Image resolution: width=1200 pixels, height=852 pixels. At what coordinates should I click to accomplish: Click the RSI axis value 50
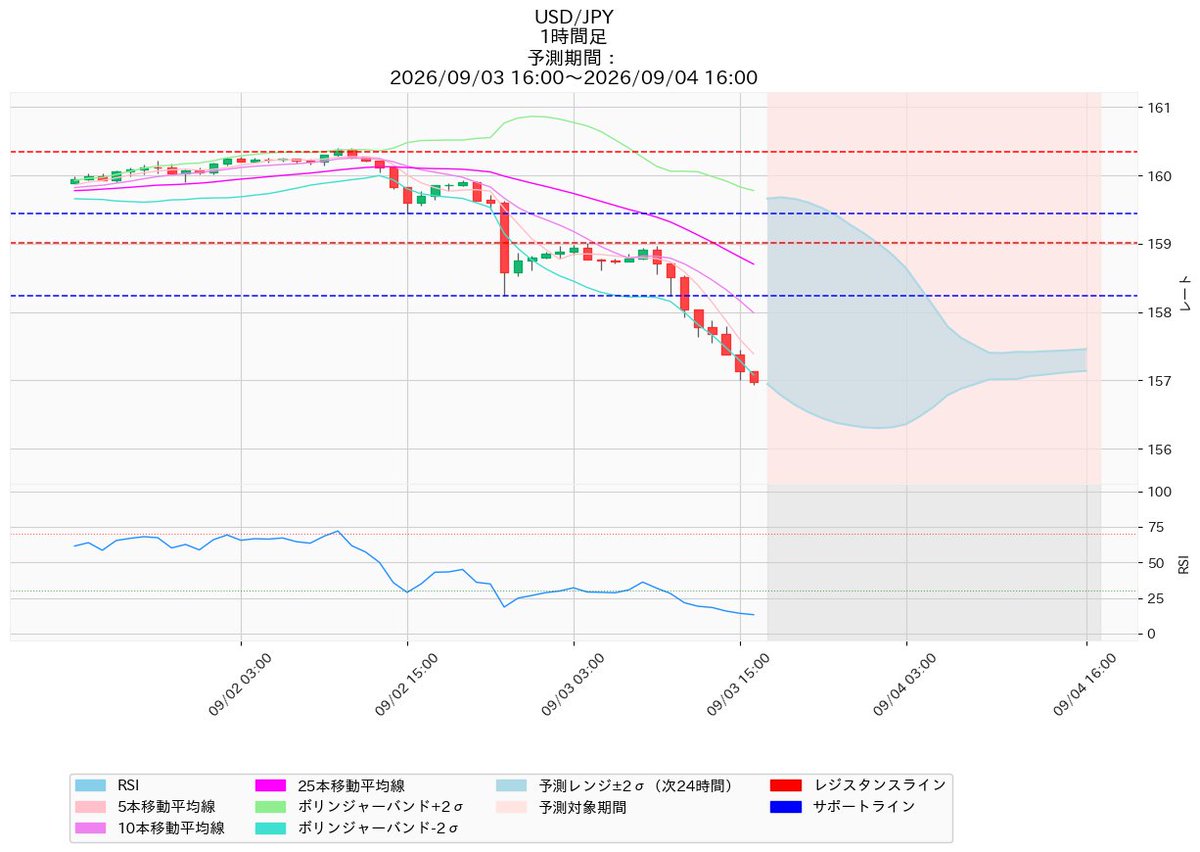point(1157,563)
